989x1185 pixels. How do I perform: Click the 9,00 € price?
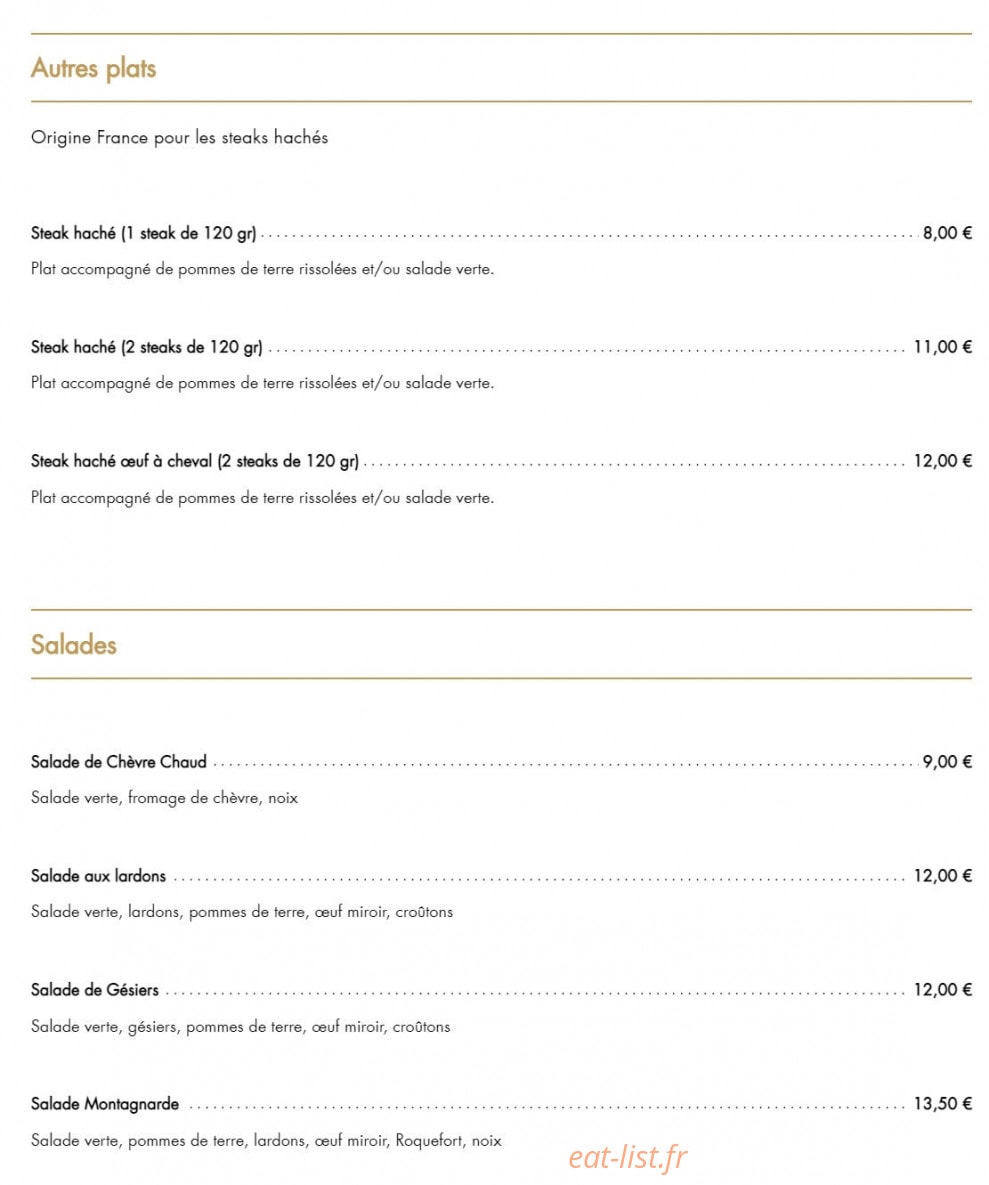[x=947, y=762]
